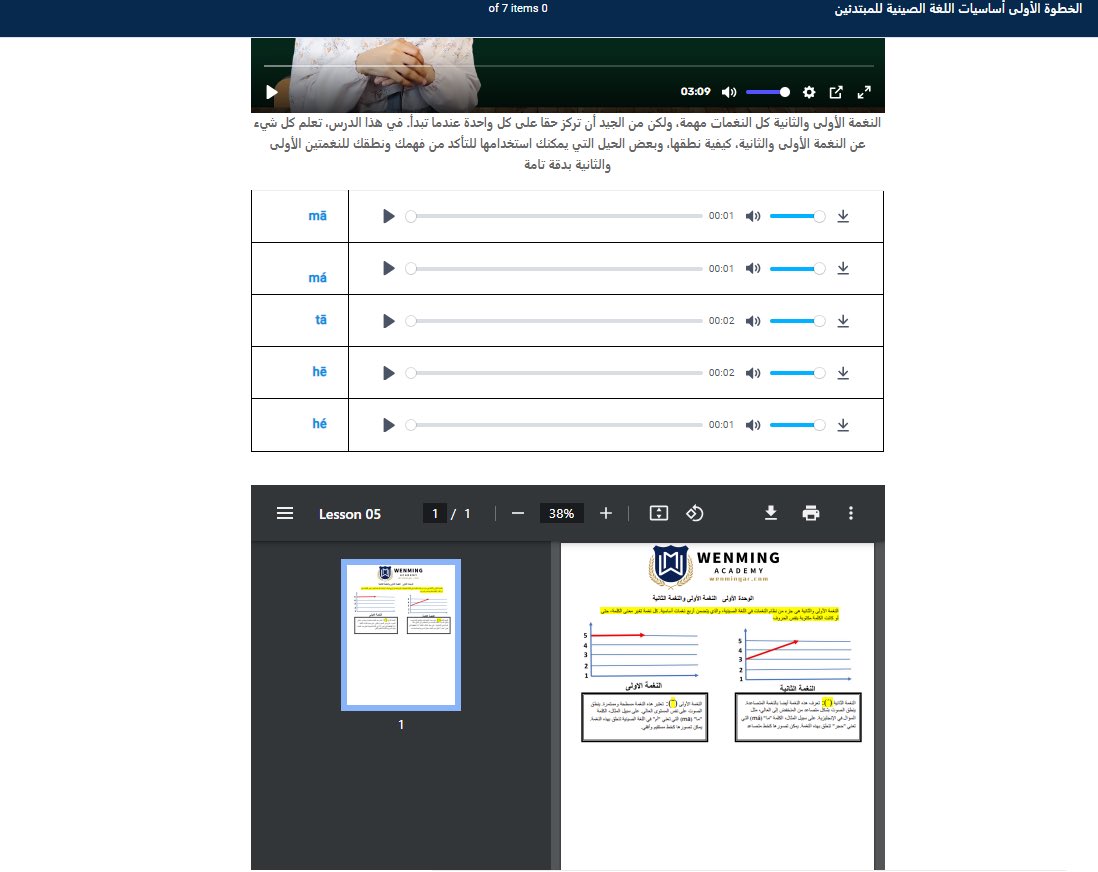The image size is (1098, 872).
Task: Download the Lesson 05 PDF
Action: (x=771, y=513)
